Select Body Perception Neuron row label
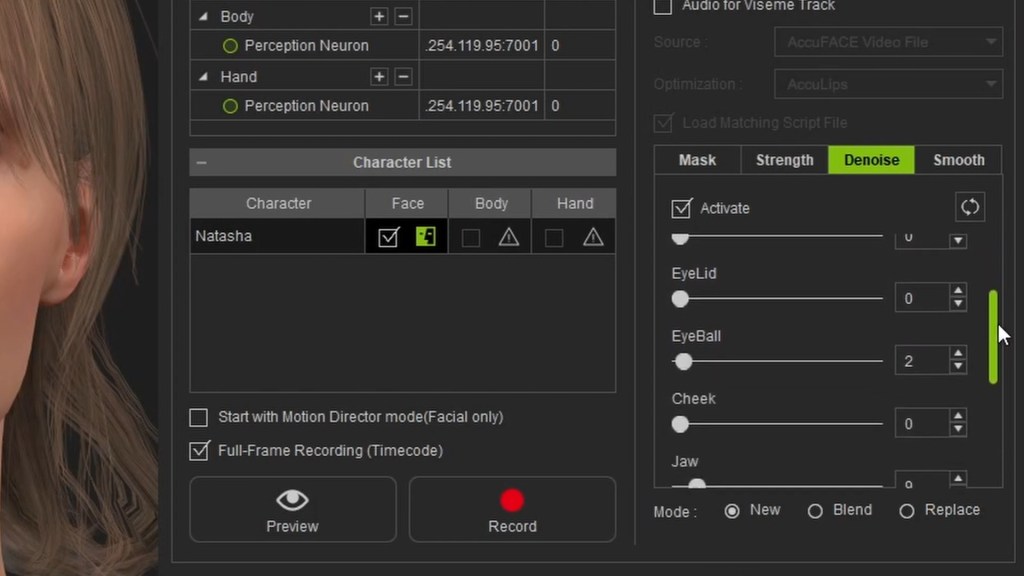 pyautogui.click(x=306, y=46)
